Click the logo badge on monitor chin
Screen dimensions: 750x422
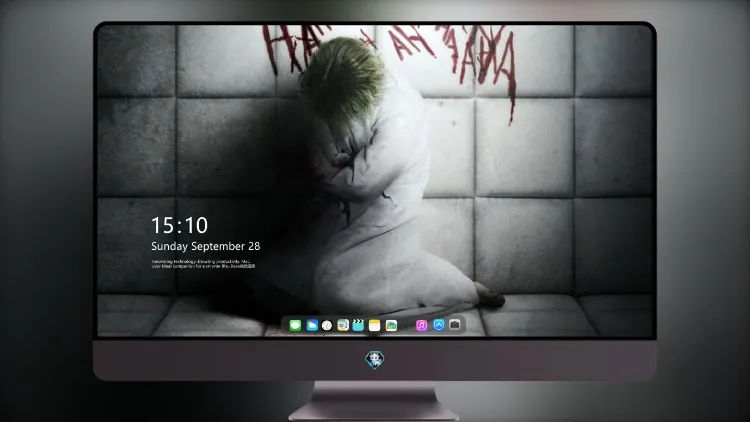375,360
